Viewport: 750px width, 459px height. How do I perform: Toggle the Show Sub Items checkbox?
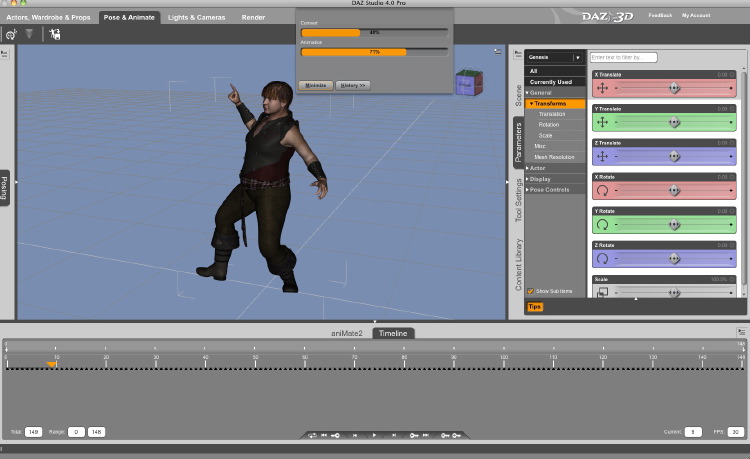pyautogui.click(x=530, y=291)
